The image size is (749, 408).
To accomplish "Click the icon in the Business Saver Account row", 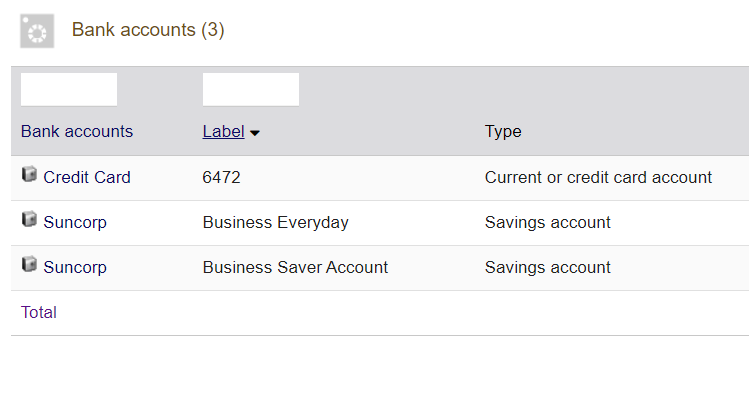I will [x=29, y=266].
